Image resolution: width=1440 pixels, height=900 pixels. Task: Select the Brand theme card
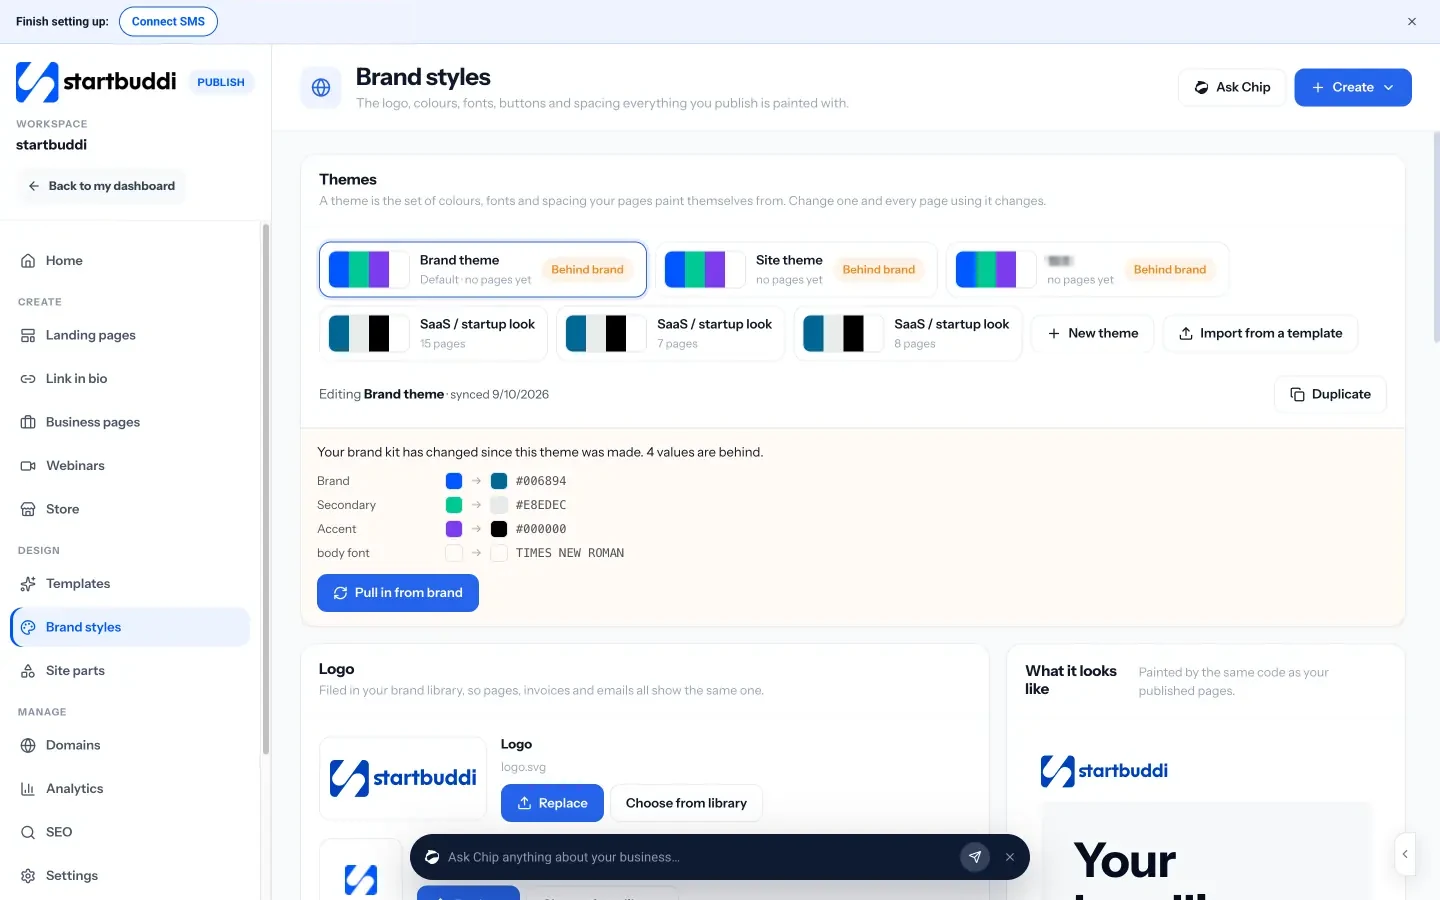[x=483, y=269]
